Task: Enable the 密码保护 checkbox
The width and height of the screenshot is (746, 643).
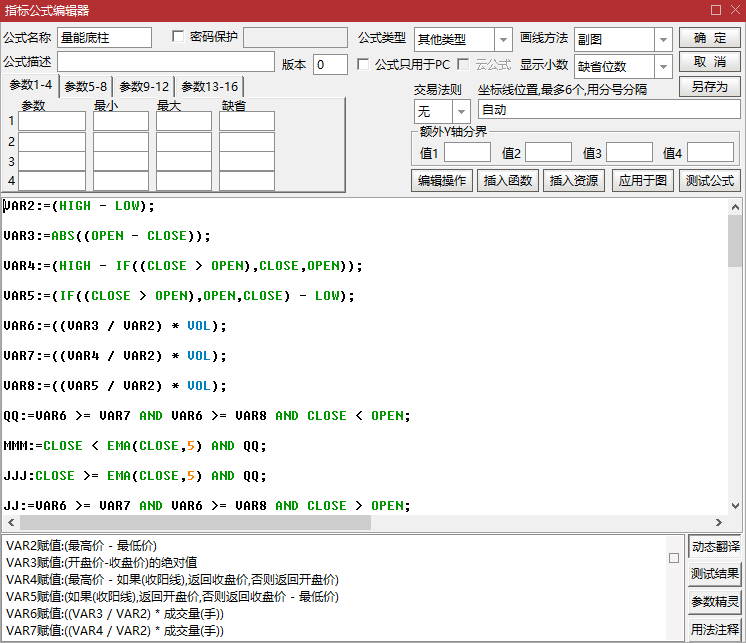Action: point(178,37)
